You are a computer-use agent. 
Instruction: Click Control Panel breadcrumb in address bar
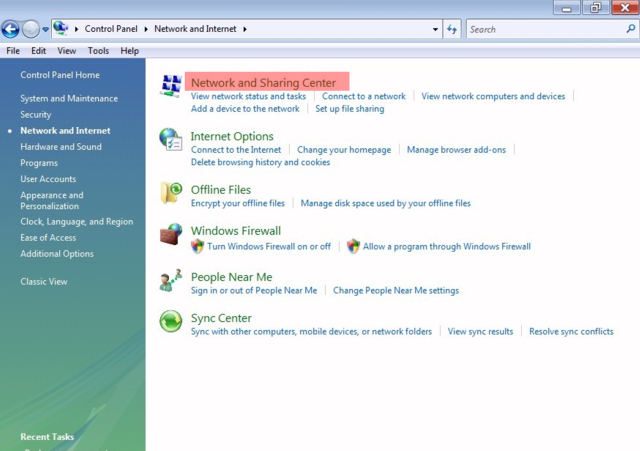pos(111,29)
